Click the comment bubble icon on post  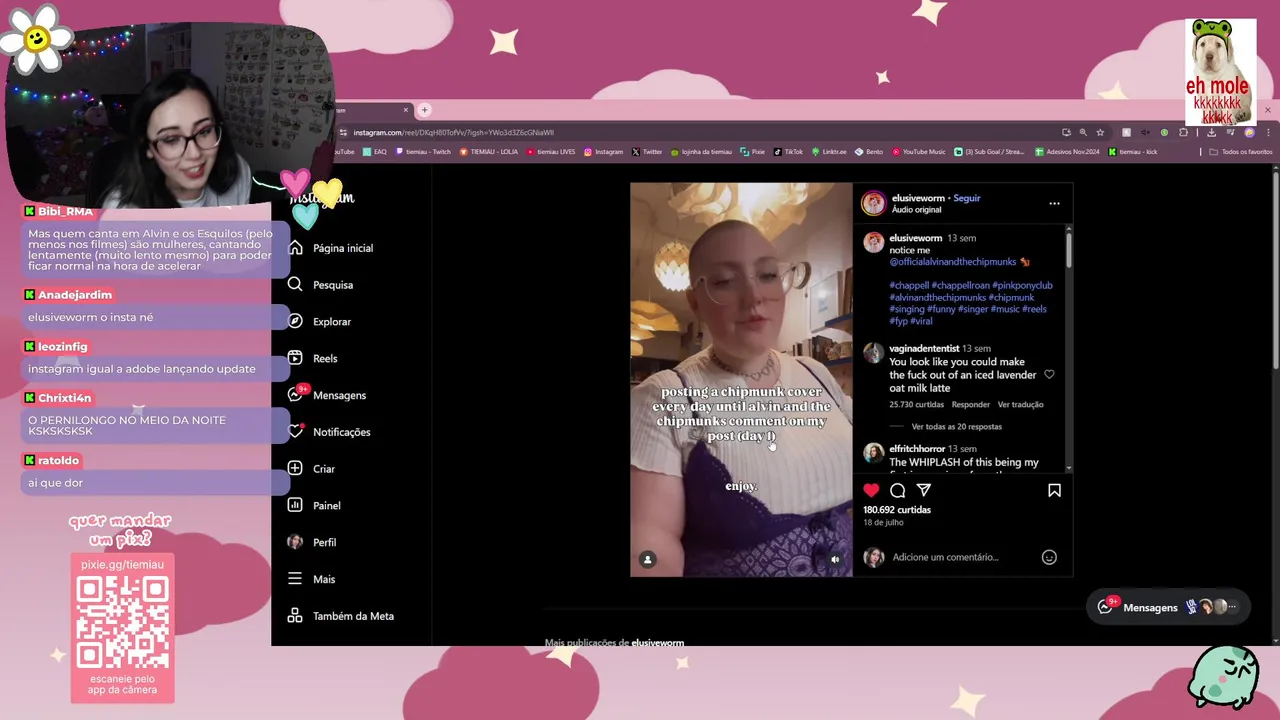pos(898,490)
